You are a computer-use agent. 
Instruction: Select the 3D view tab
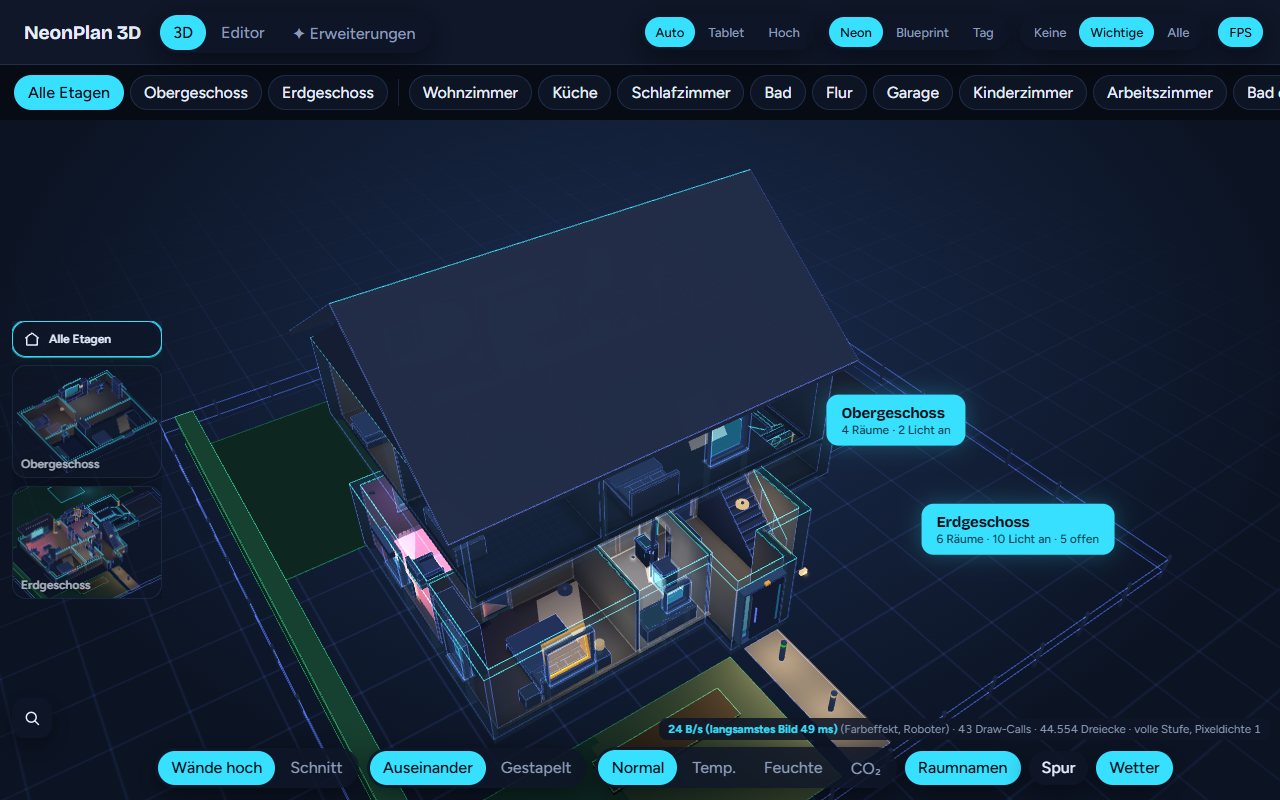(x=183, y=33)
